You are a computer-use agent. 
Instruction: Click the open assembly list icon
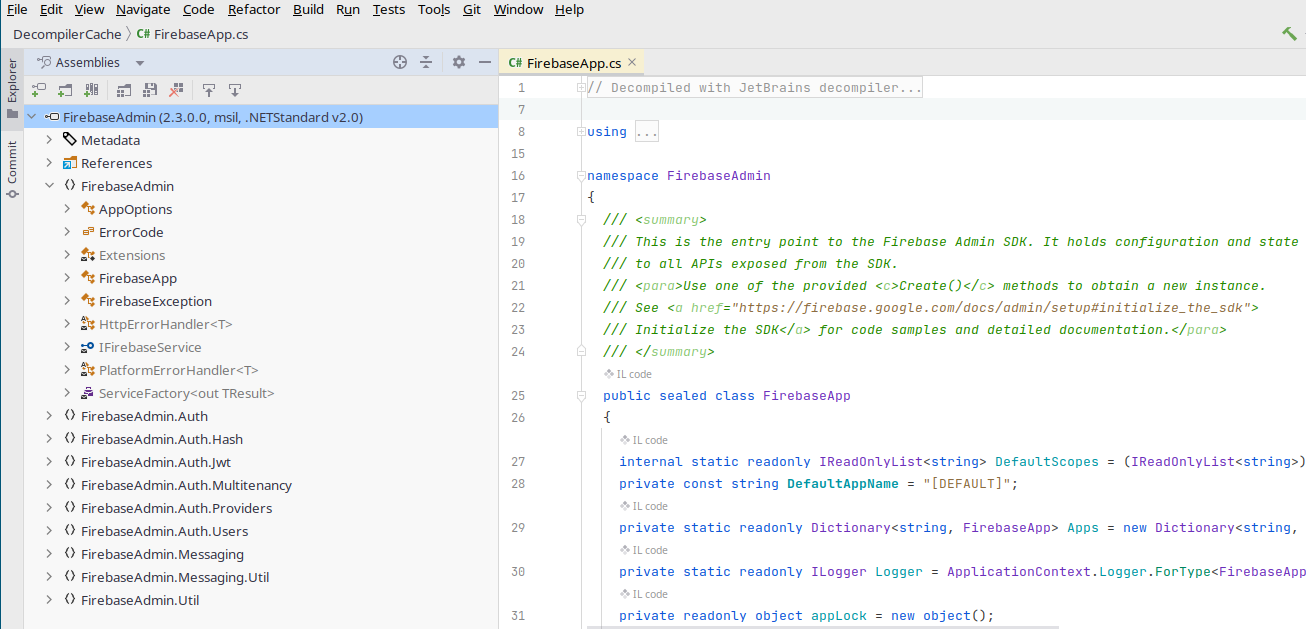coord(124,90)
